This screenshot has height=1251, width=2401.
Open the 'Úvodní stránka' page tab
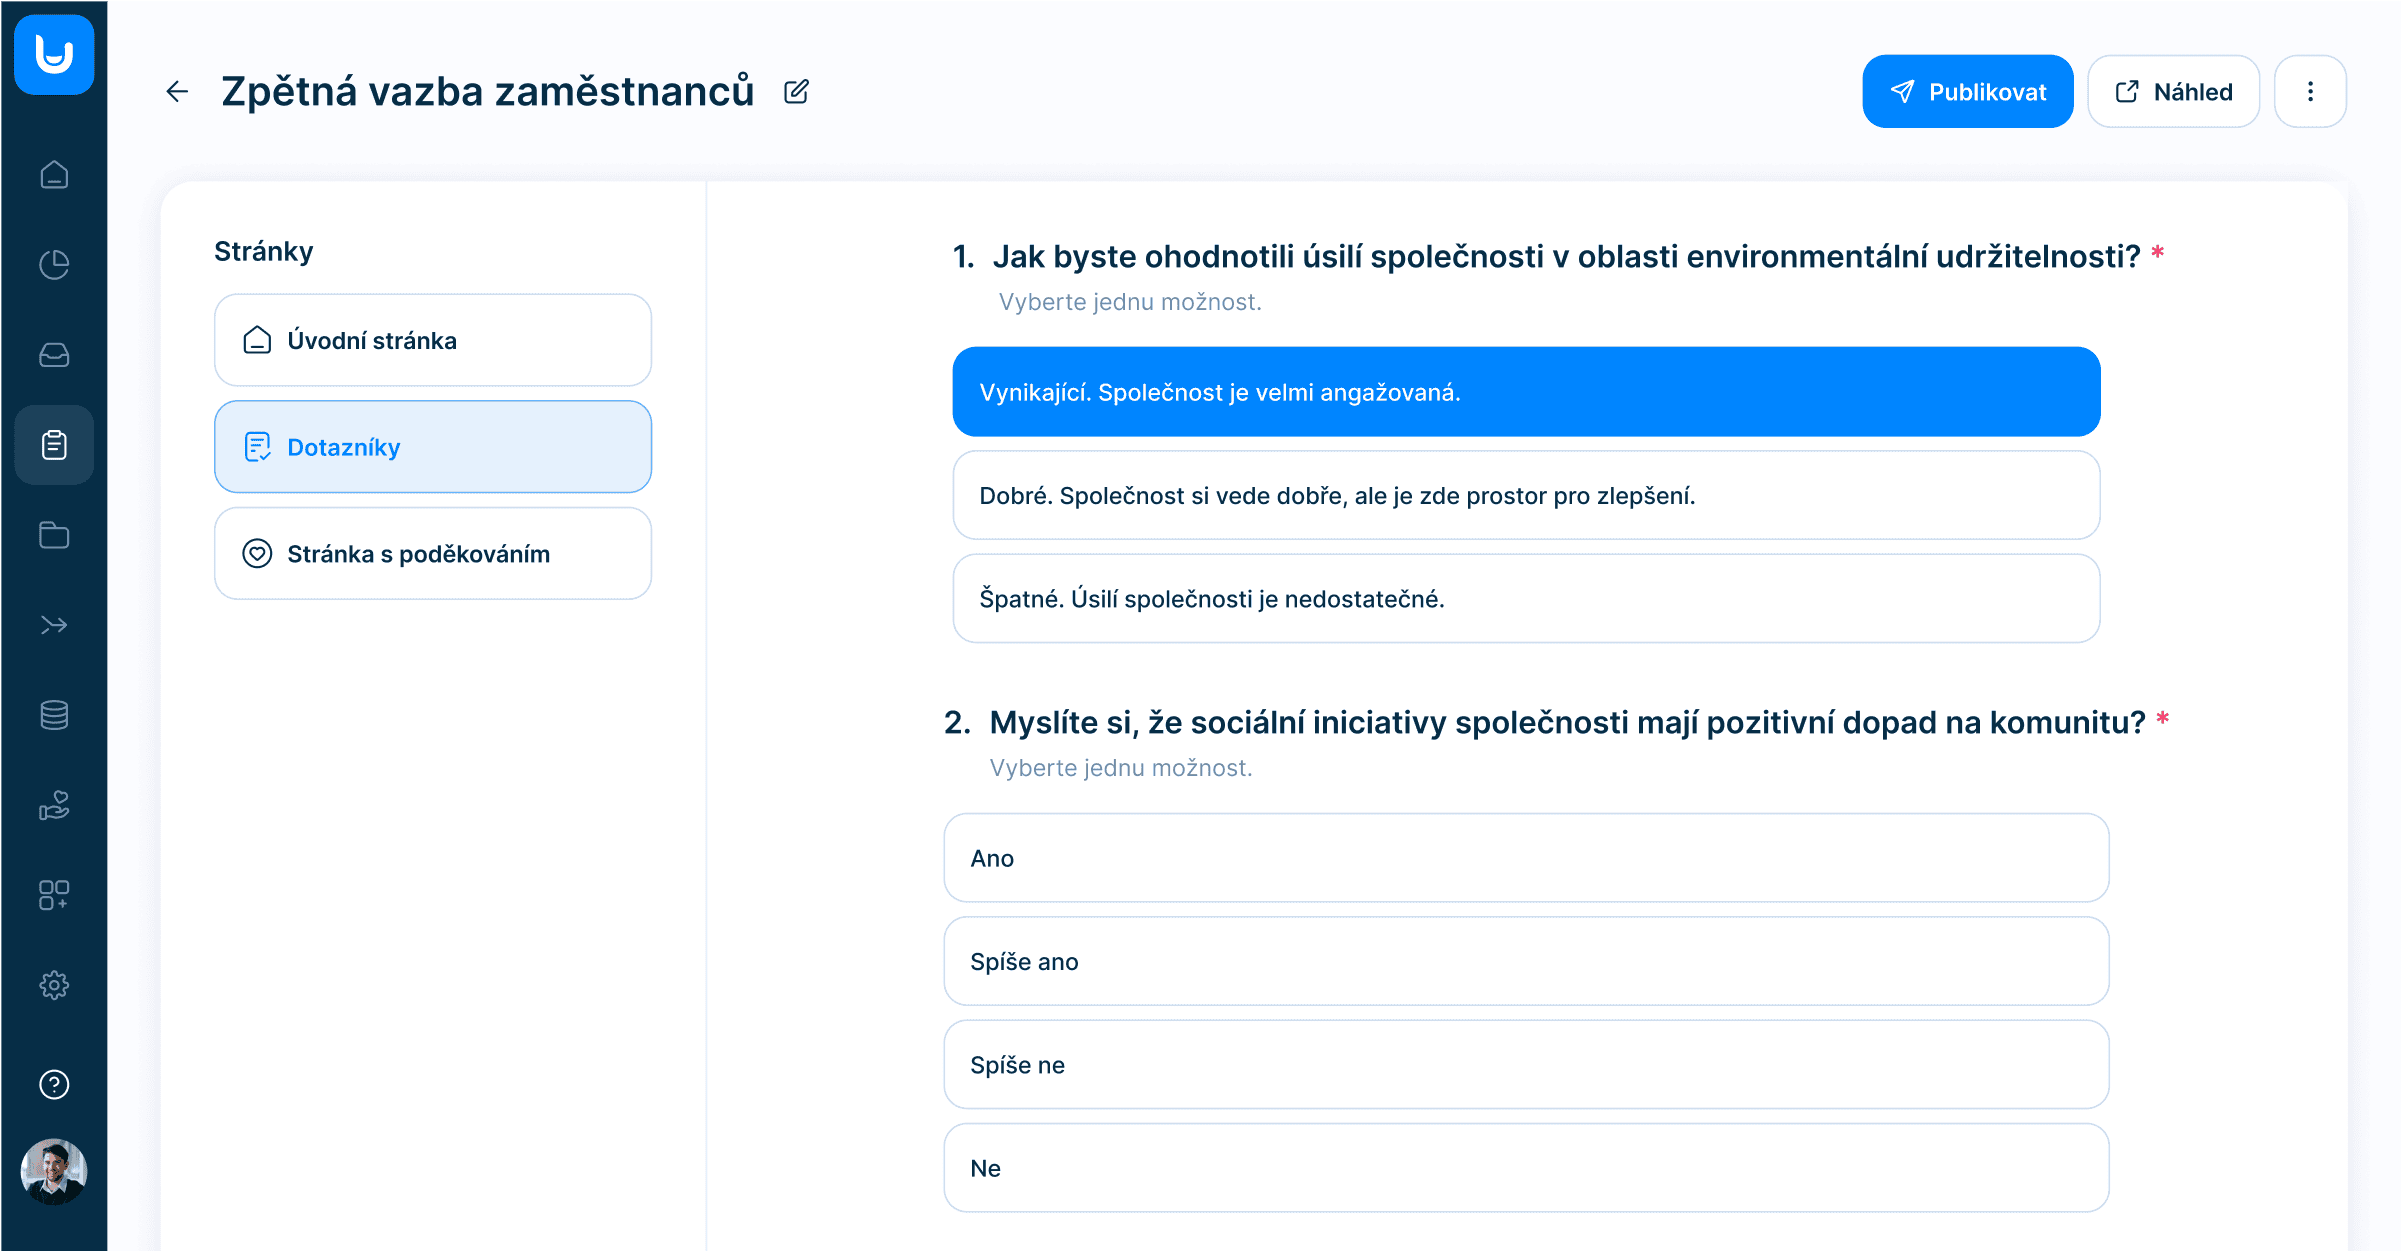click(432, 340)
